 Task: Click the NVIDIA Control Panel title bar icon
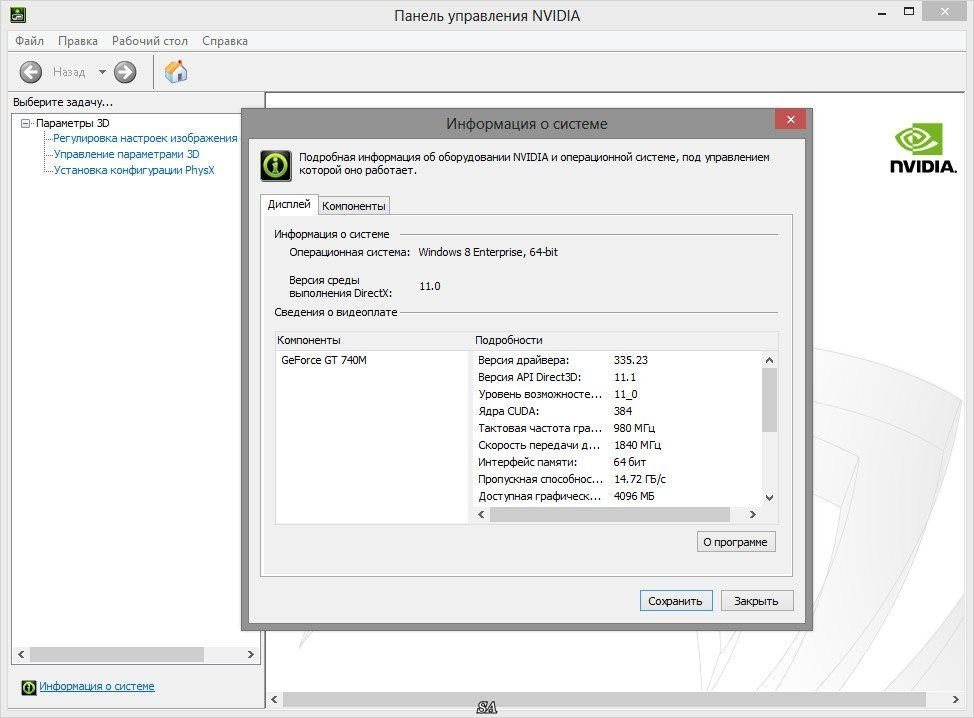18,14
